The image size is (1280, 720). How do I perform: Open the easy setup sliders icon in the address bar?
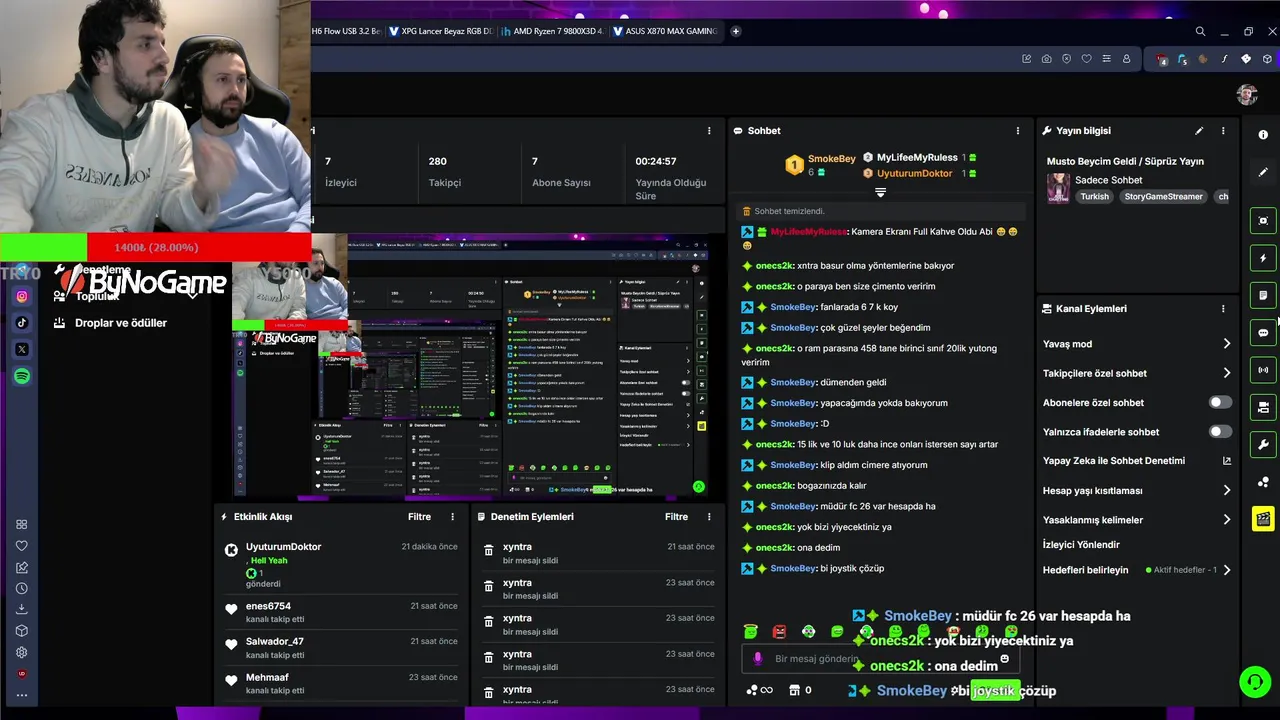click(x=1106, y=59)
